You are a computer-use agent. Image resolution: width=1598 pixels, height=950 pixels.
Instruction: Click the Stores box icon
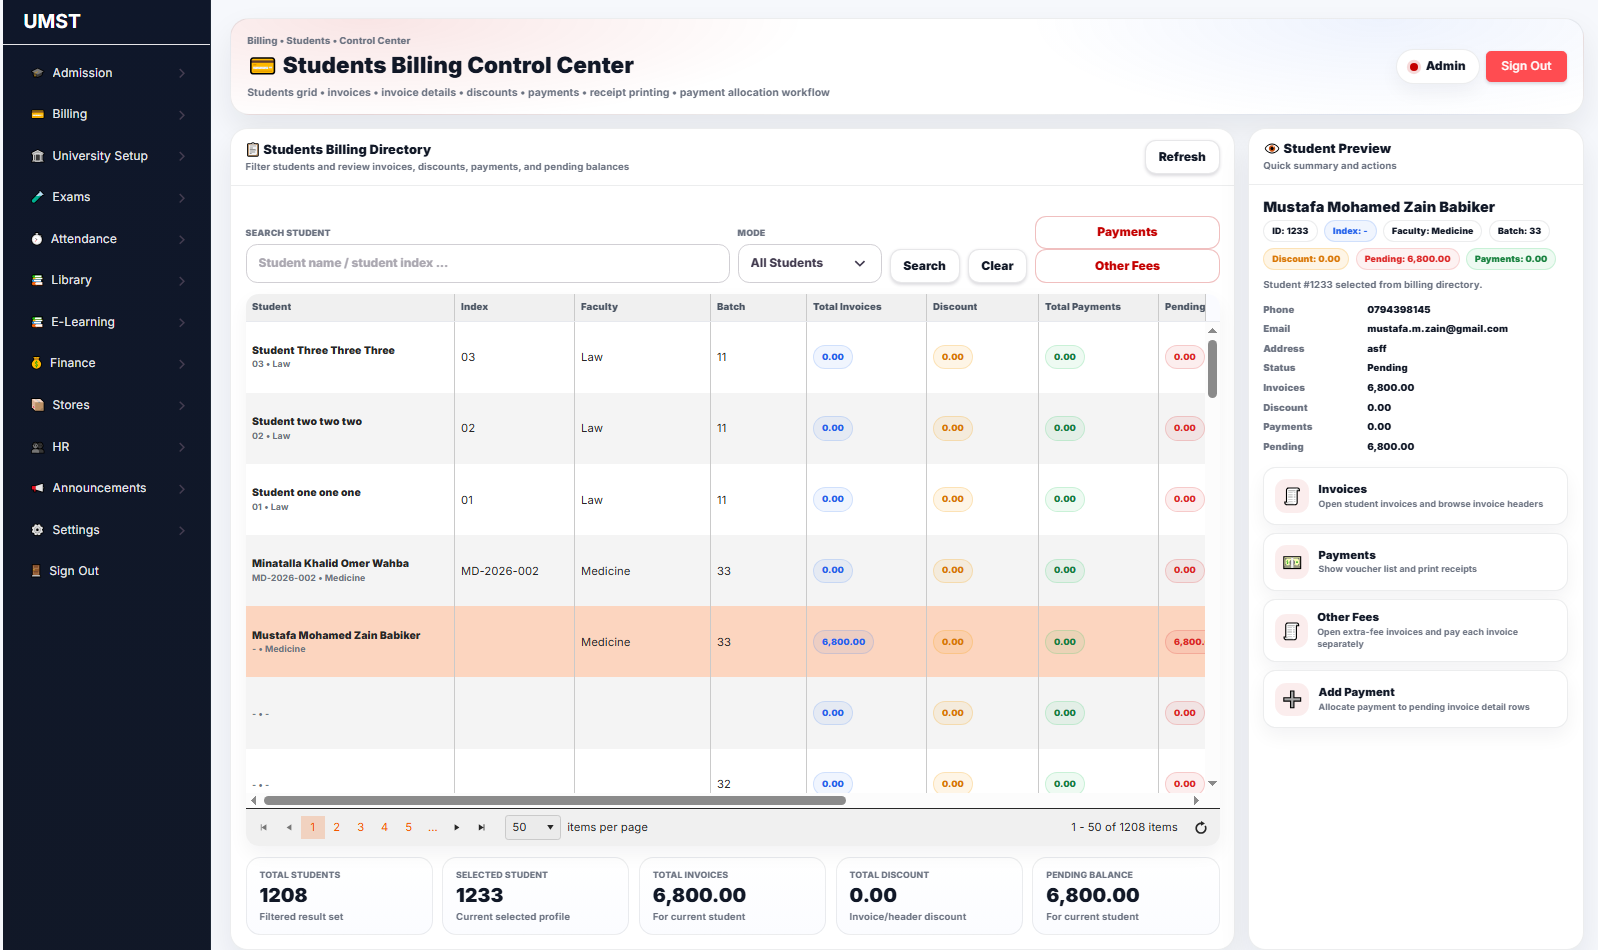(x=38, y=405)
